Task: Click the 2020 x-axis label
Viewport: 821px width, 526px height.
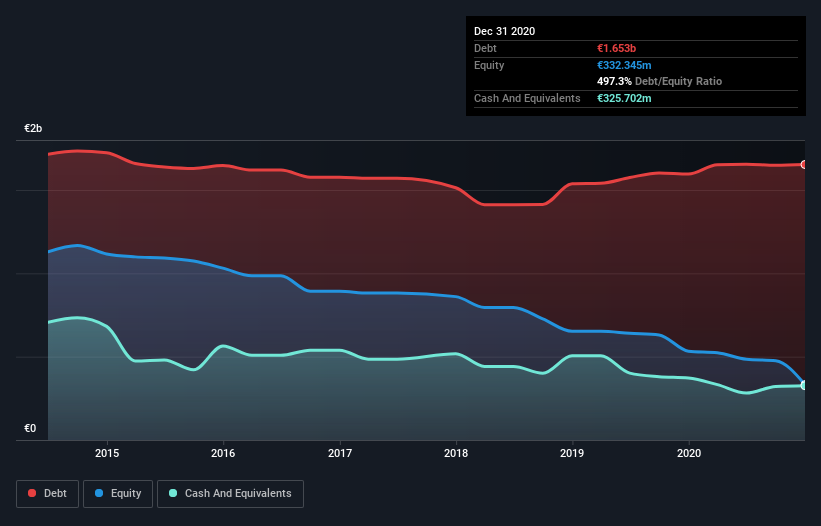Action: click(x=689, y=453)
